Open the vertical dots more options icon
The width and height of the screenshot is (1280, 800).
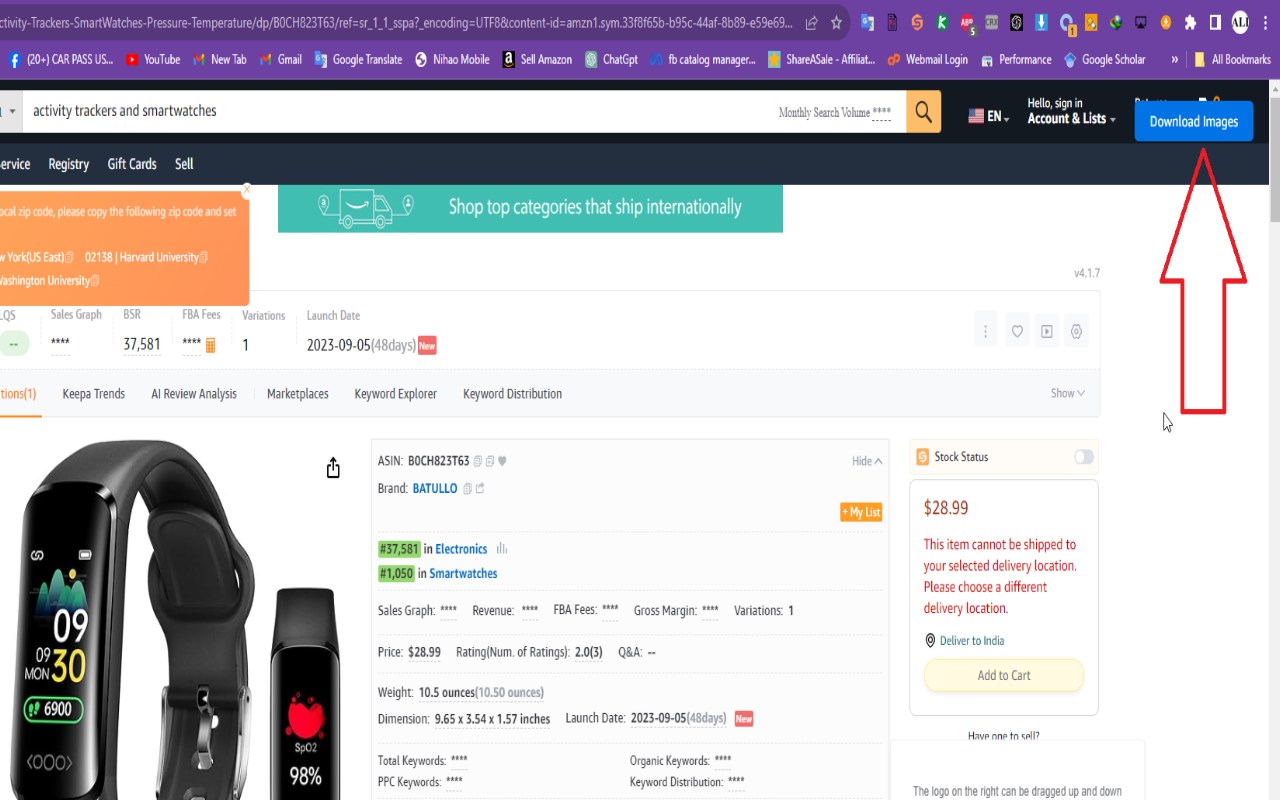[x=985, y=331]
